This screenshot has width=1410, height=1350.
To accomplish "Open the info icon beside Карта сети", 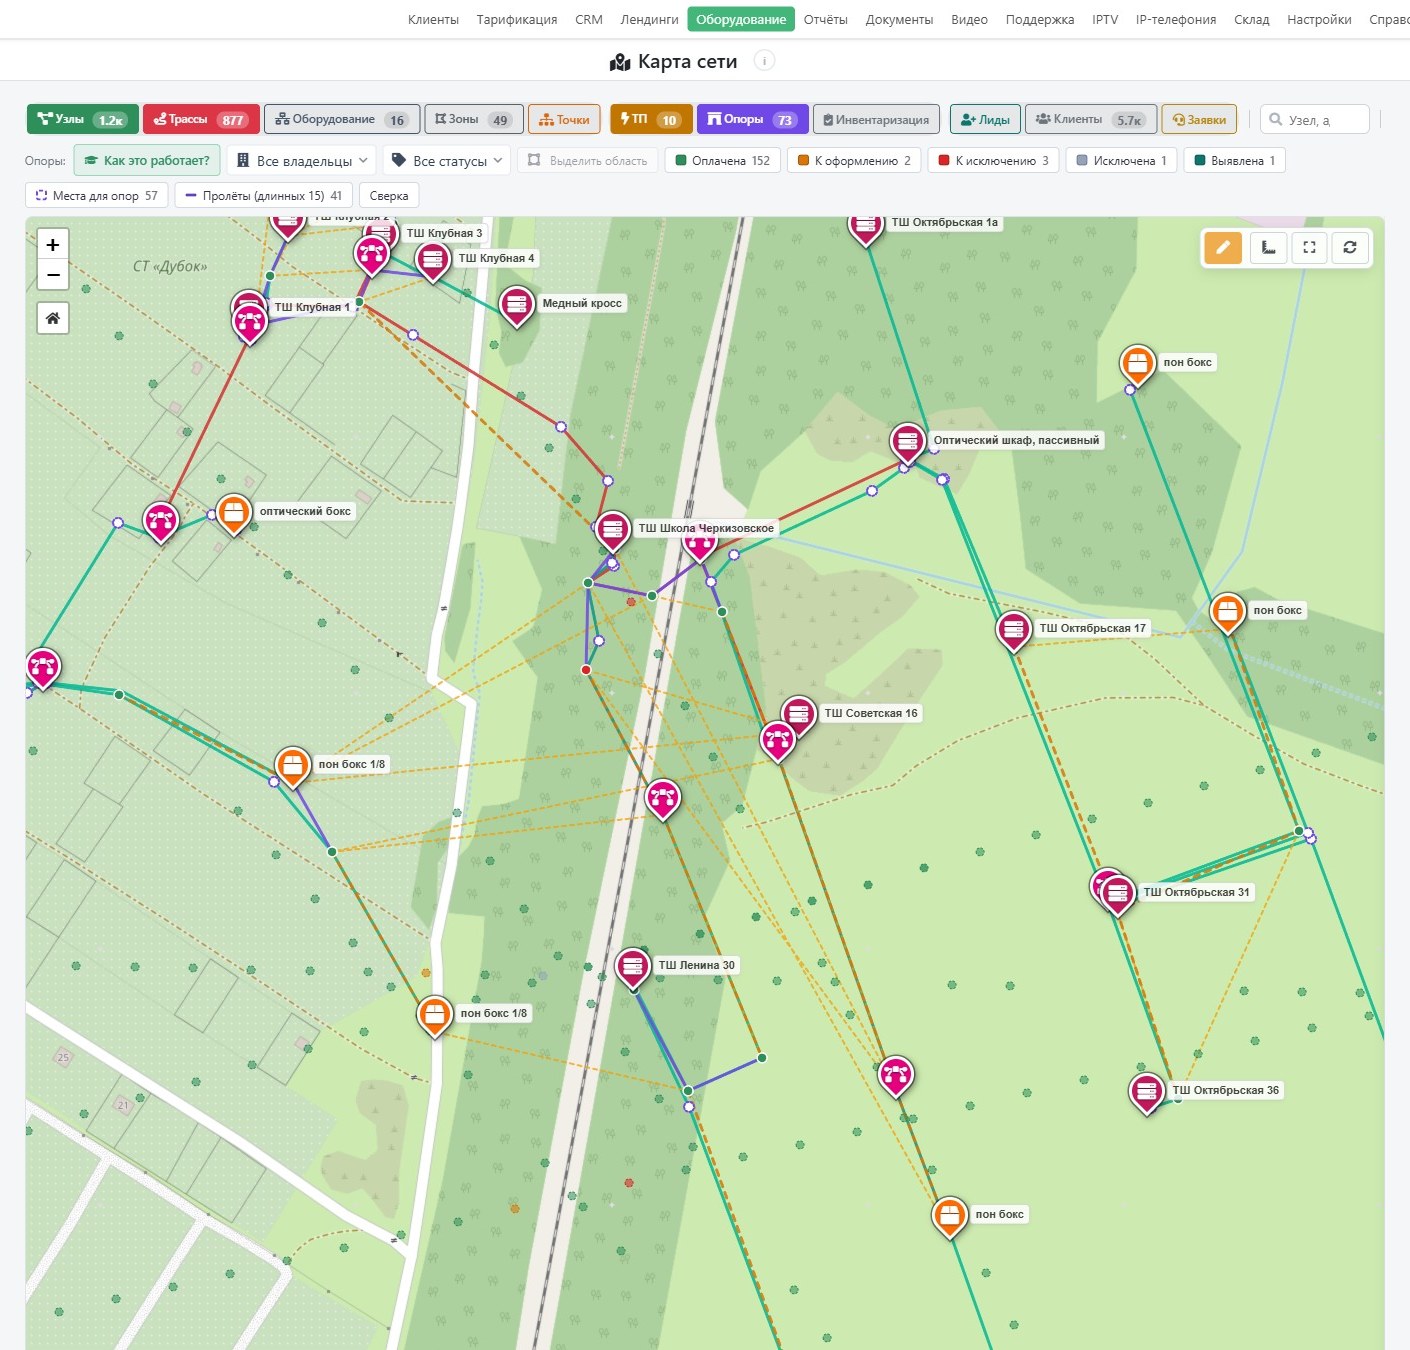I will coord(764,61).
